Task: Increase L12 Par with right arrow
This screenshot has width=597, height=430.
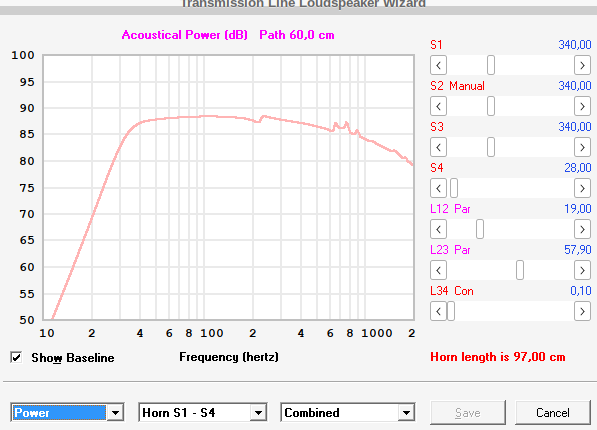Action: [582, 229]
